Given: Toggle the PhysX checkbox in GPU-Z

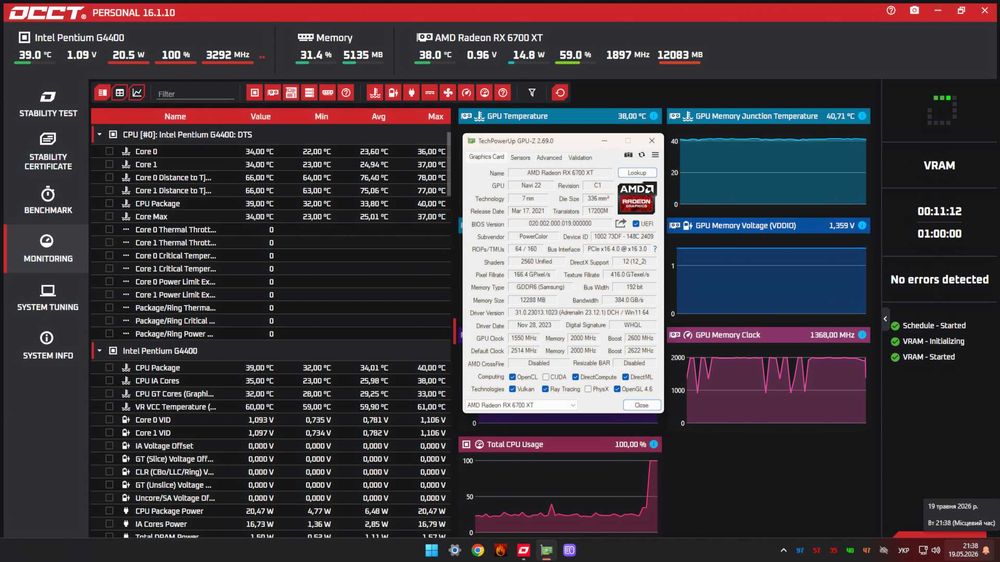Looking at the screenshot, I should point(587,389).
